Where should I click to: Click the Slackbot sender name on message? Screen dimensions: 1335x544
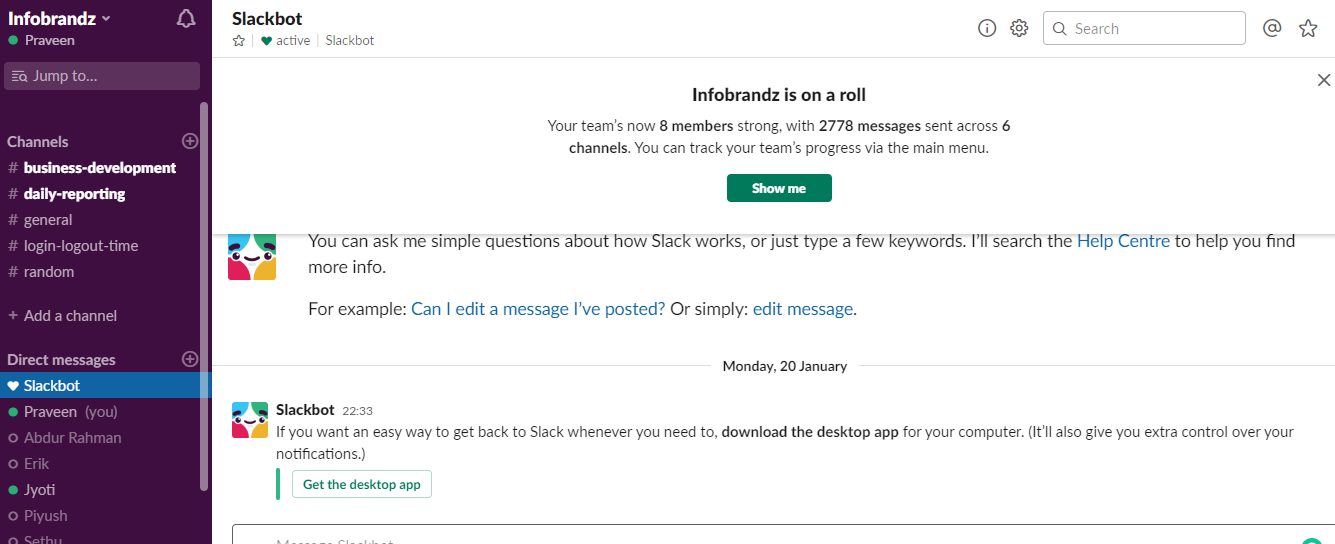click(x=305, y=410)
